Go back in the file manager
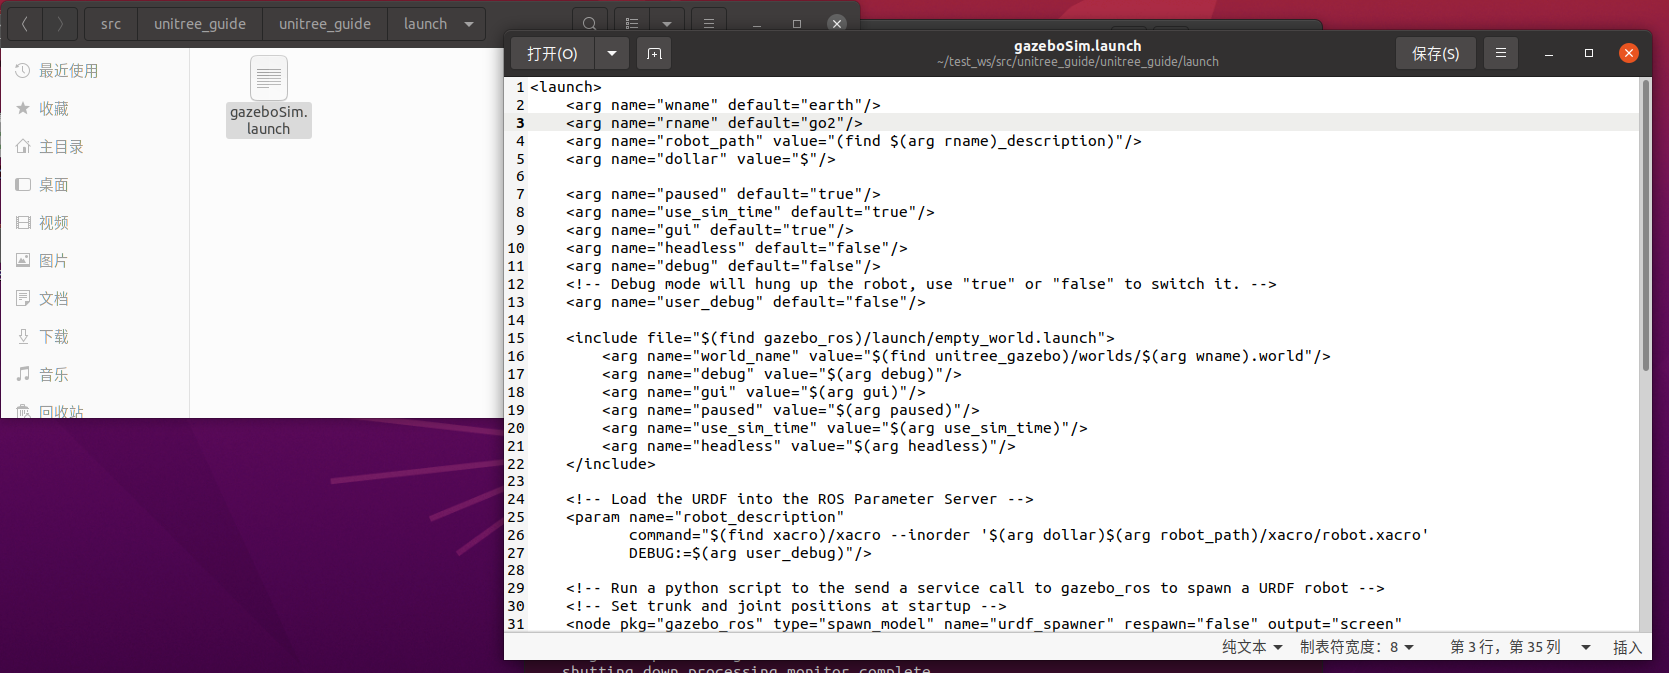1669x673 pixels. 25,24
